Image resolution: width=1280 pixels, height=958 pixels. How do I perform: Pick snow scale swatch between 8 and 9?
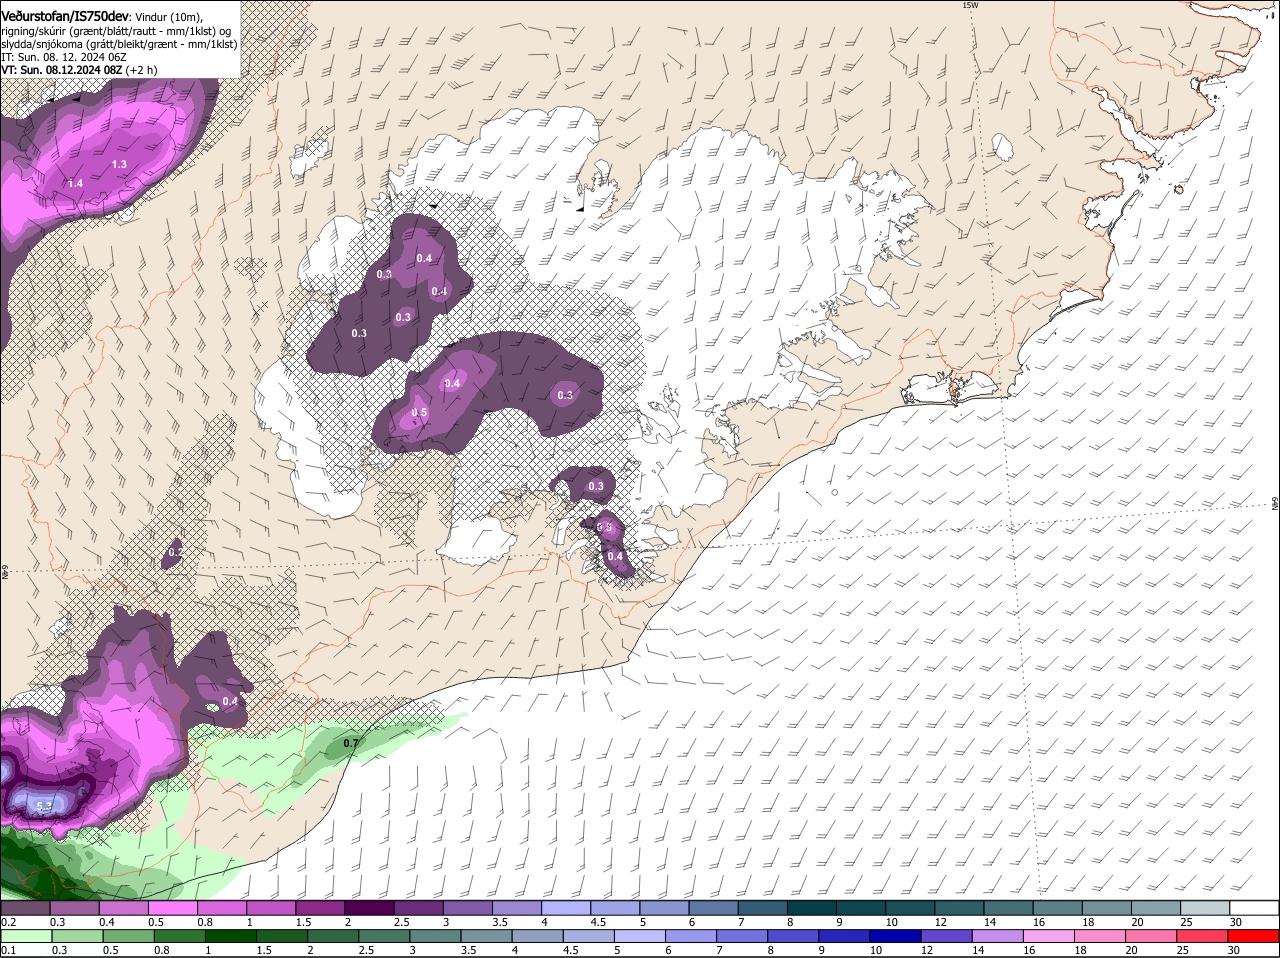pyautogui.click(x=812, y=908)
